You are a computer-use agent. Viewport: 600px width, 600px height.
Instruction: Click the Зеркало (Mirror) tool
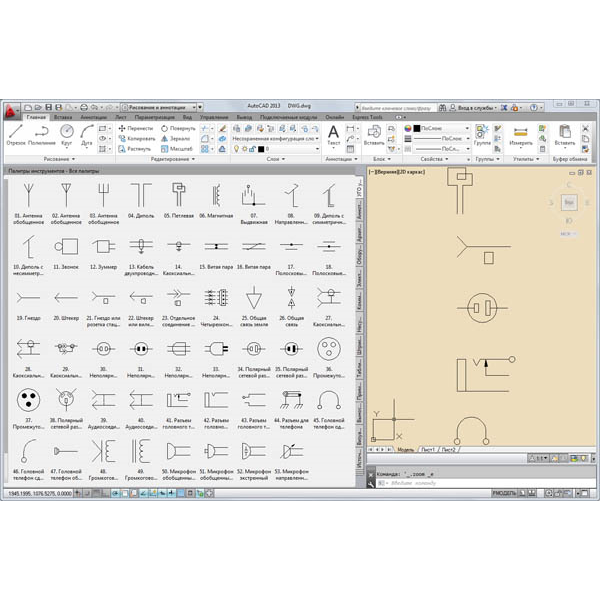click(175, 139)
